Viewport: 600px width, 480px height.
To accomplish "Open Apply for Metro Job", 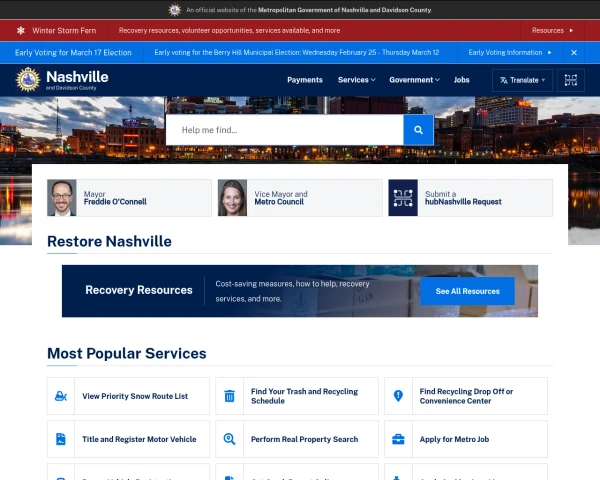I will tap(466, 439).
